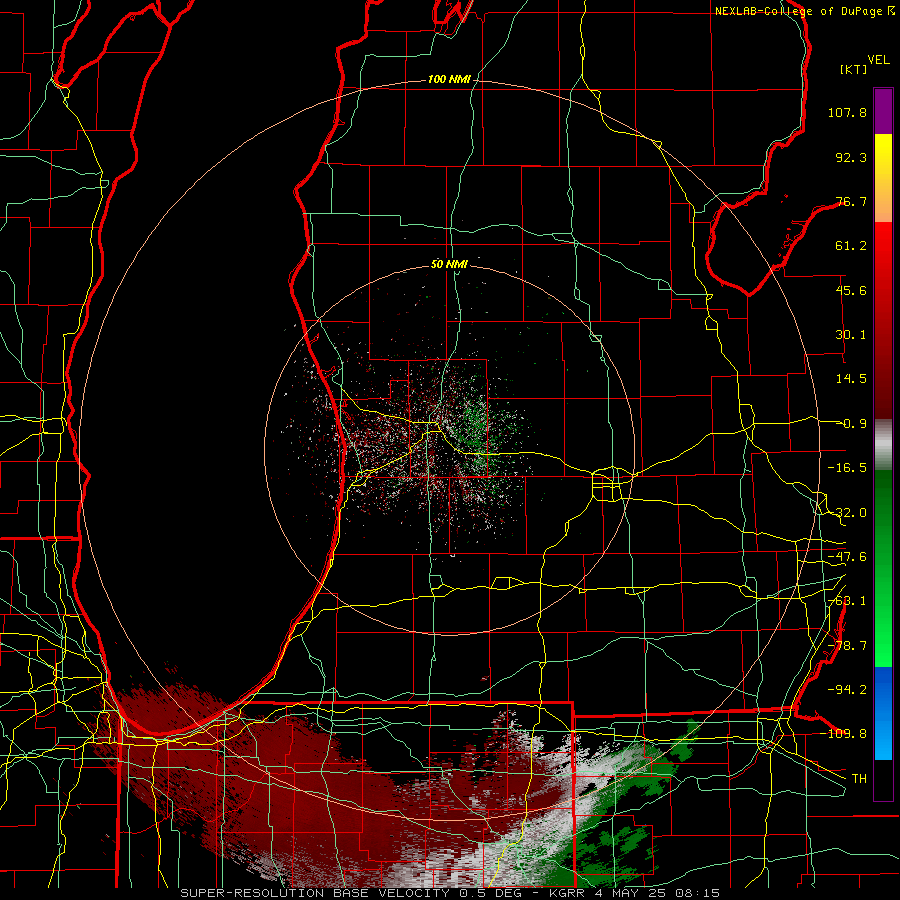
Task: Select the -32.0 scale value
Action: coord(847,512)
